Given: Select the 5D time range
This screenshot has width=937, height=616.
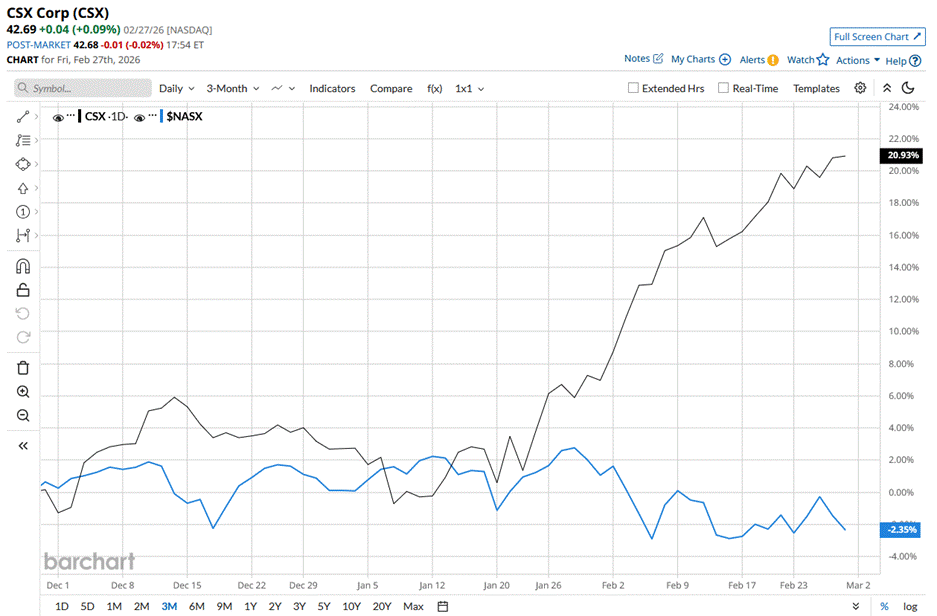Looking at the screenshot, I should tap(87, 606).
